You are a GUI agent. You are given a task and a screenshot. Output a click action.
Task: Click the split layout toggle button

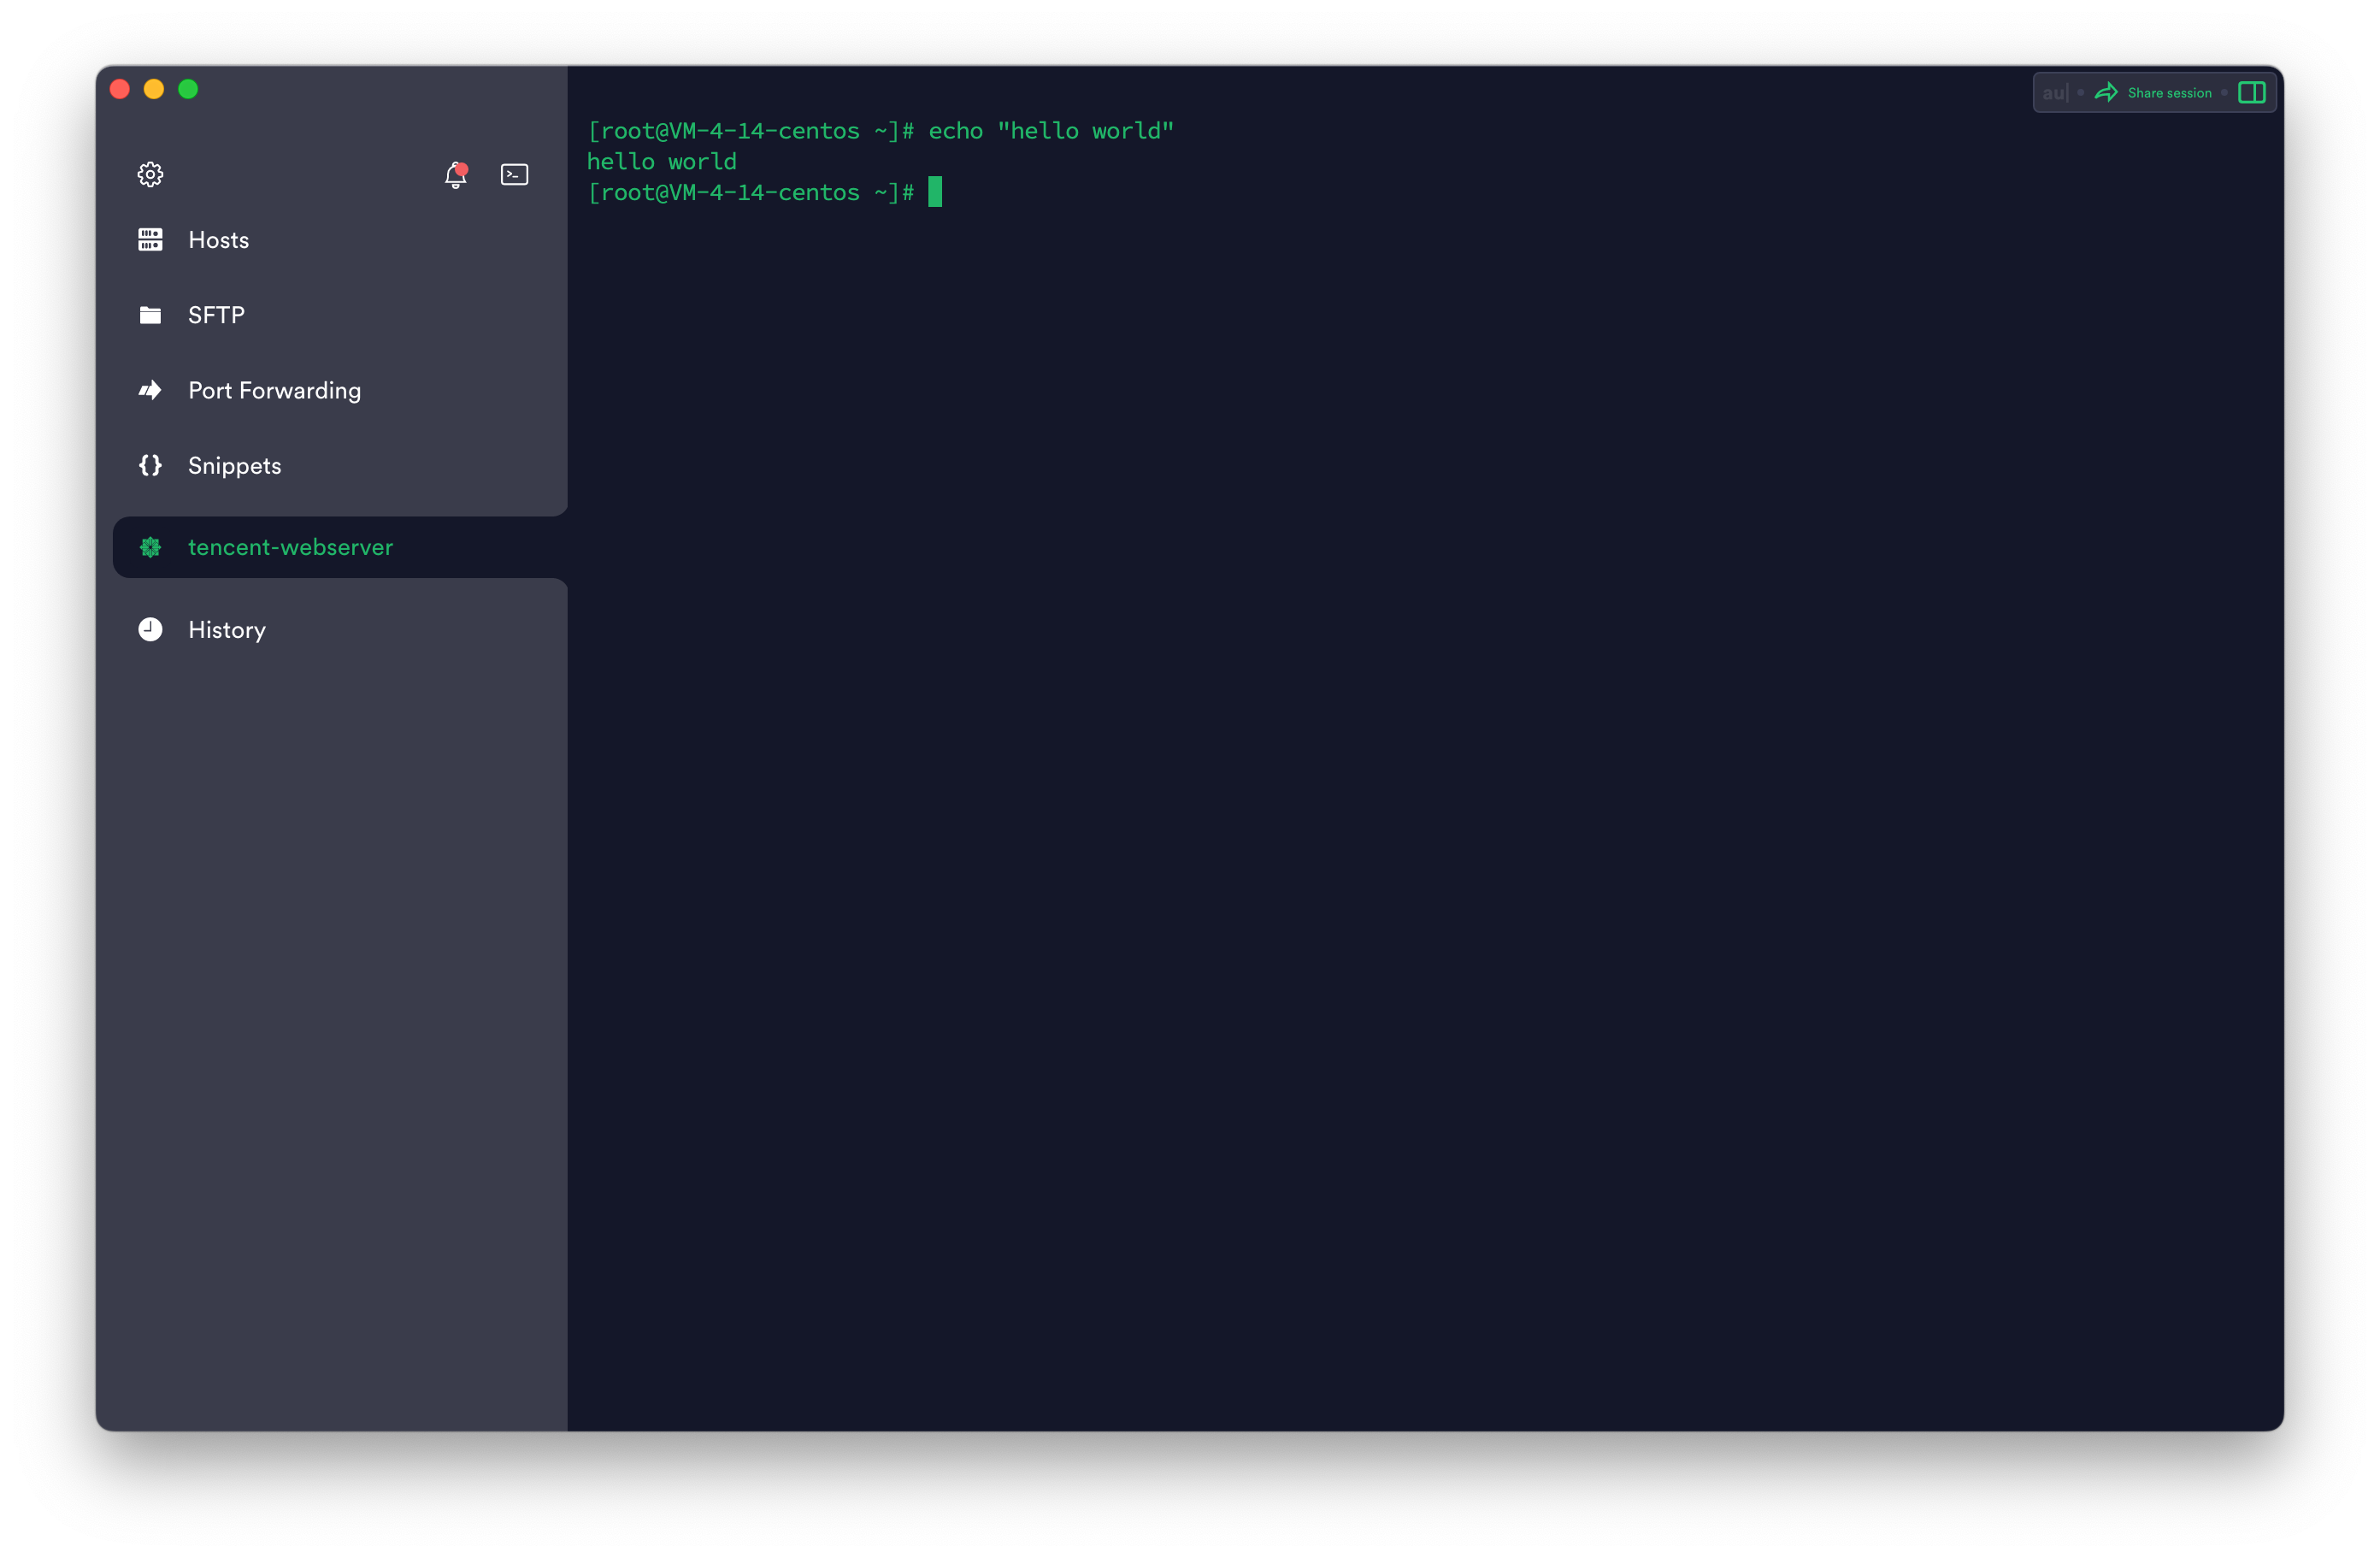click(2255, 92)
